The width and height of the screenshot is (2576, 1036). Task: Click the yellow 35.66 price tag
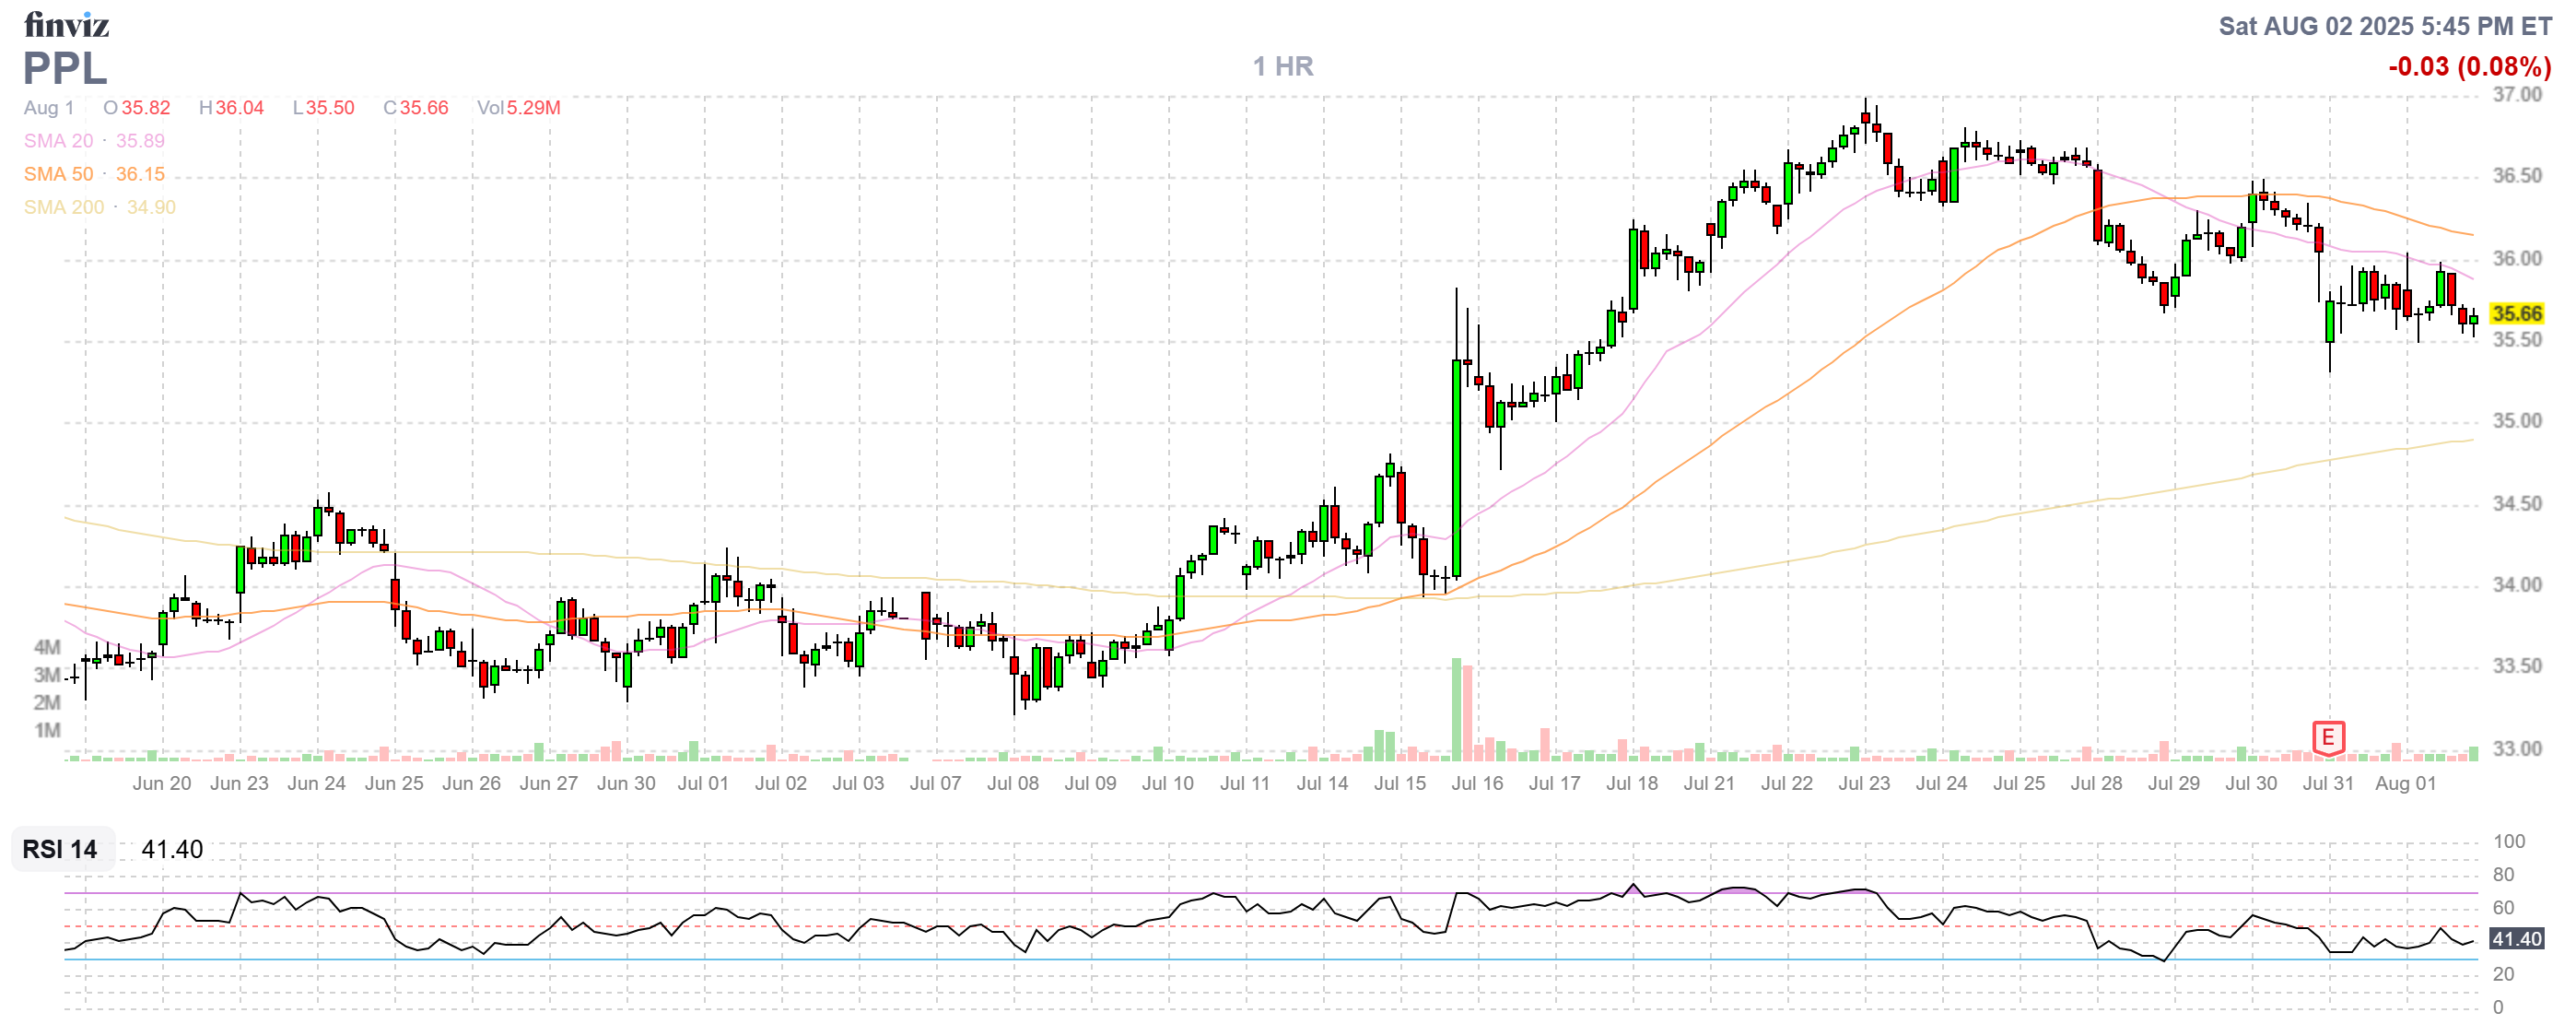pos(2516,314)
